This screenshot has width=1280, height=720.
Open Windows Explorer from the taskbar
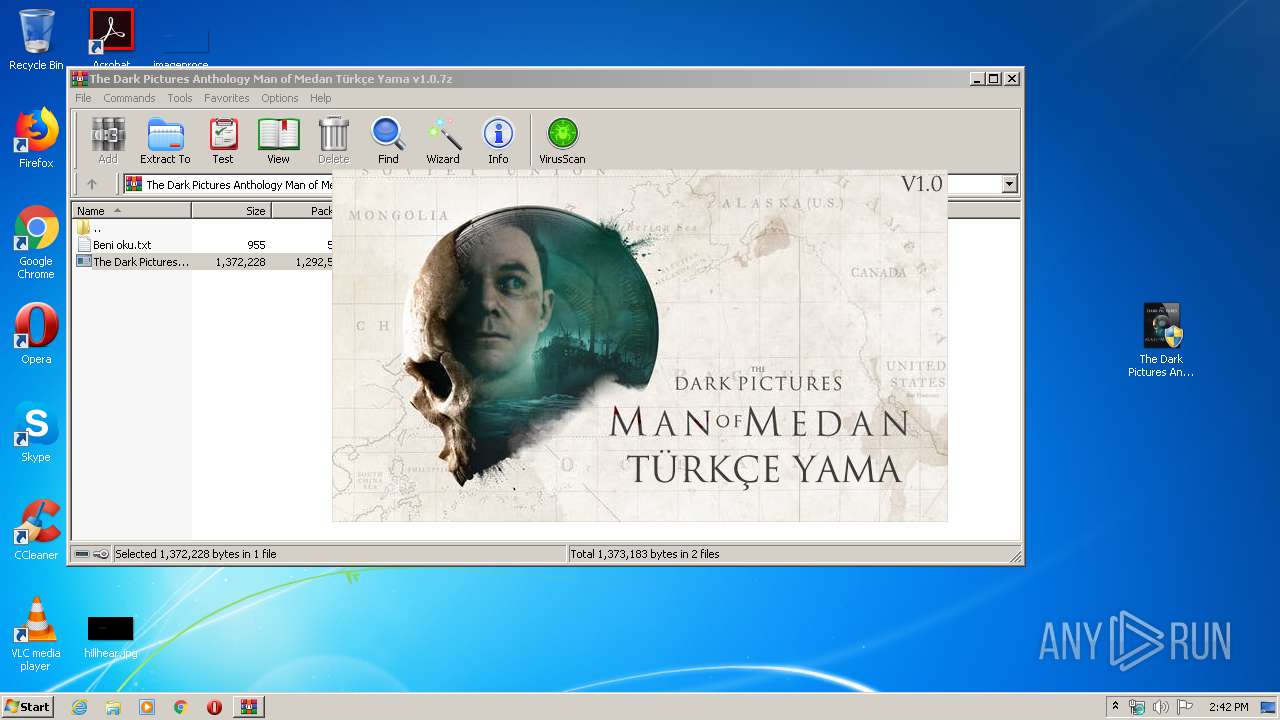[113, 707]
